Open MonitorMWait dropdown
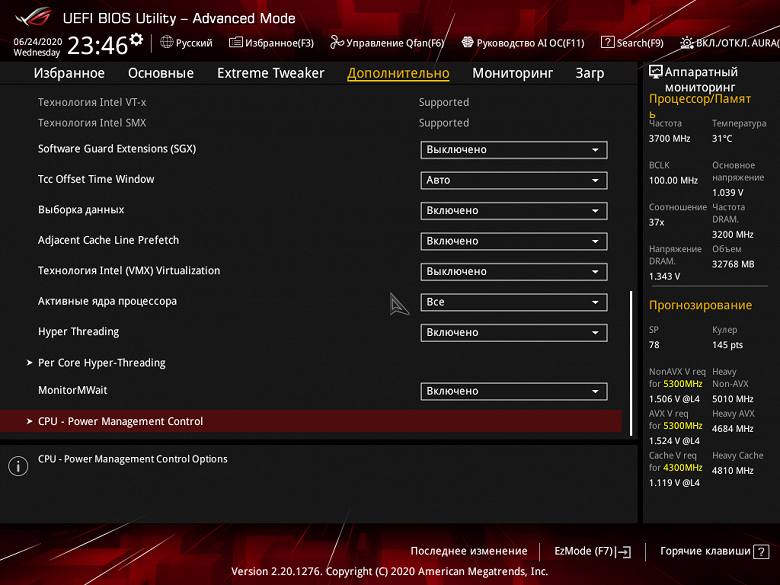The image size is (780, 585). pos(514,391)
